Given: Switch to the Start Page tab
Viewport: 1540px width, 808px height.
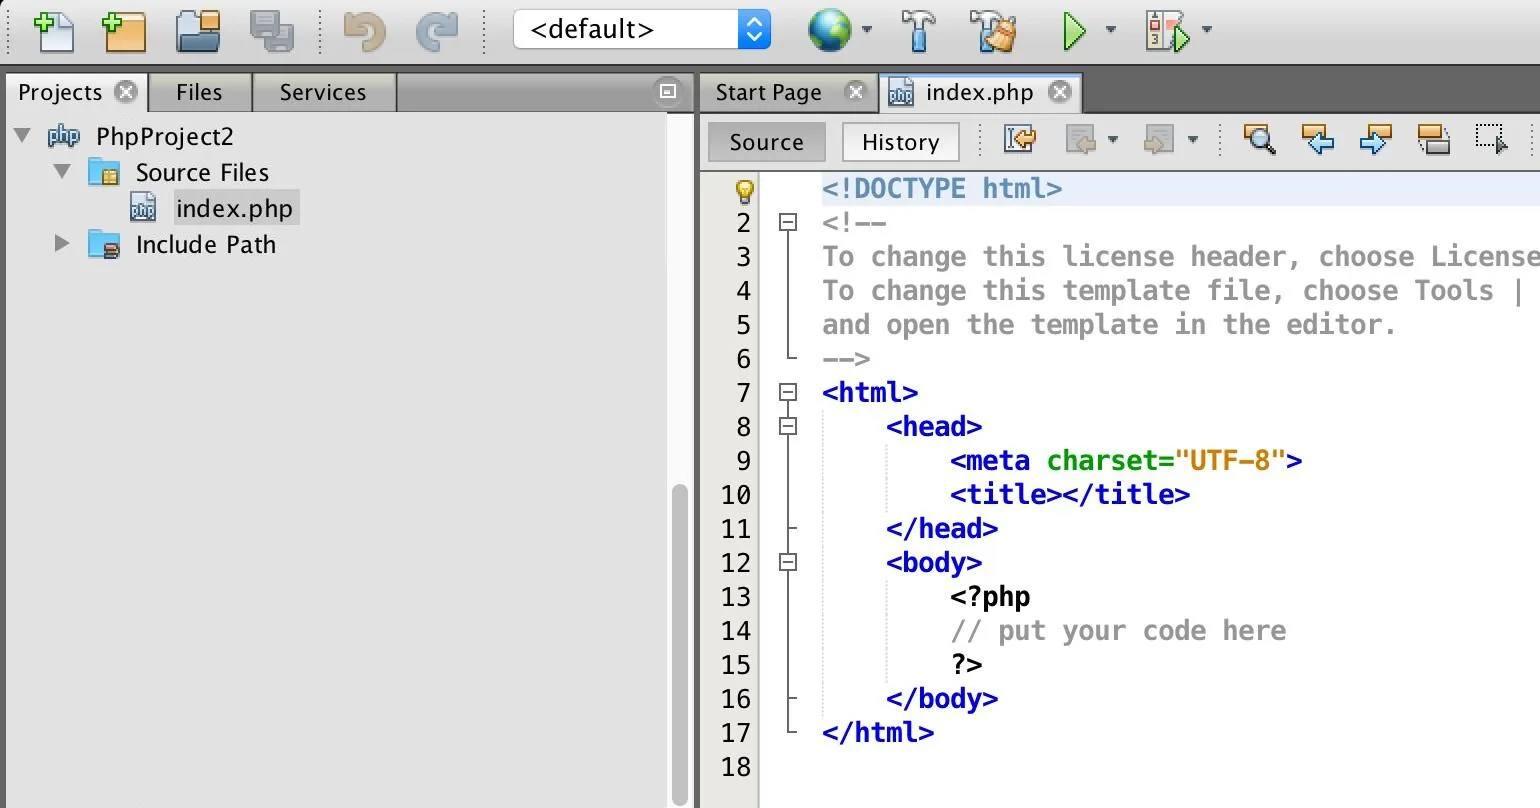Looking at the screenshot, I should (768, 92).
